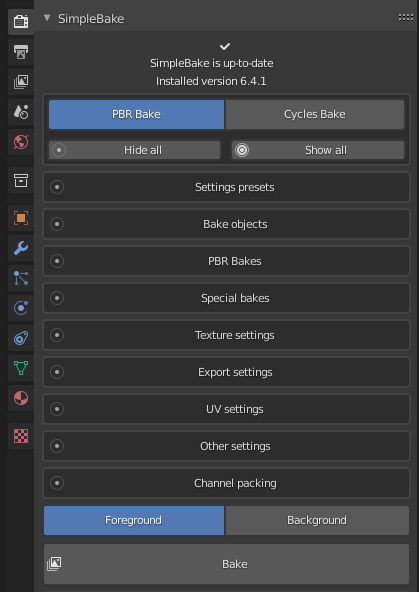Image resolution: width=419 pixels, height=592 pixels.
Task: Open the Scene properties icon
Action: click(21, 112)
